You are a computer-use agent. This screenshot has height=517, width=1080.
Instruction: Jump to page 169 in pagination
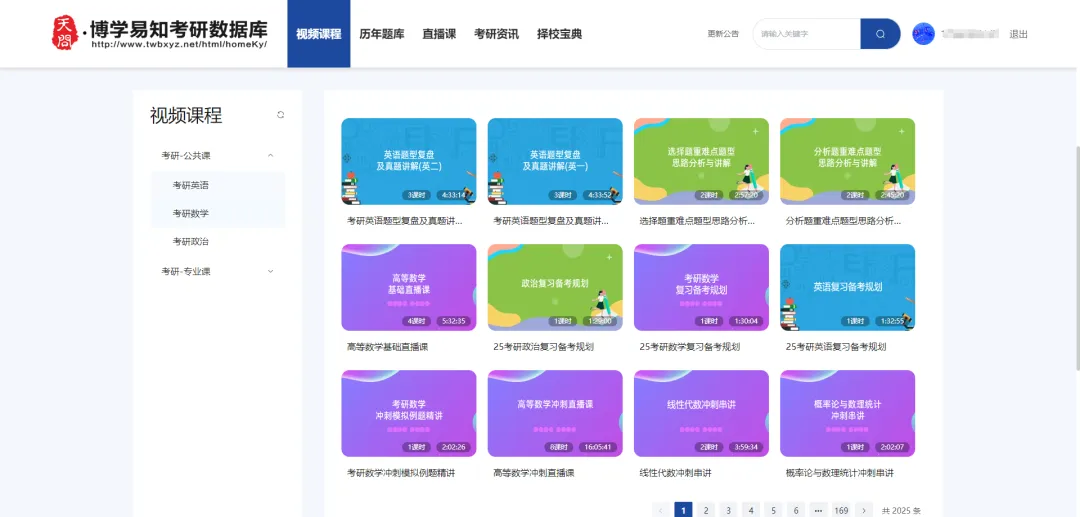[x=841, y=510]
